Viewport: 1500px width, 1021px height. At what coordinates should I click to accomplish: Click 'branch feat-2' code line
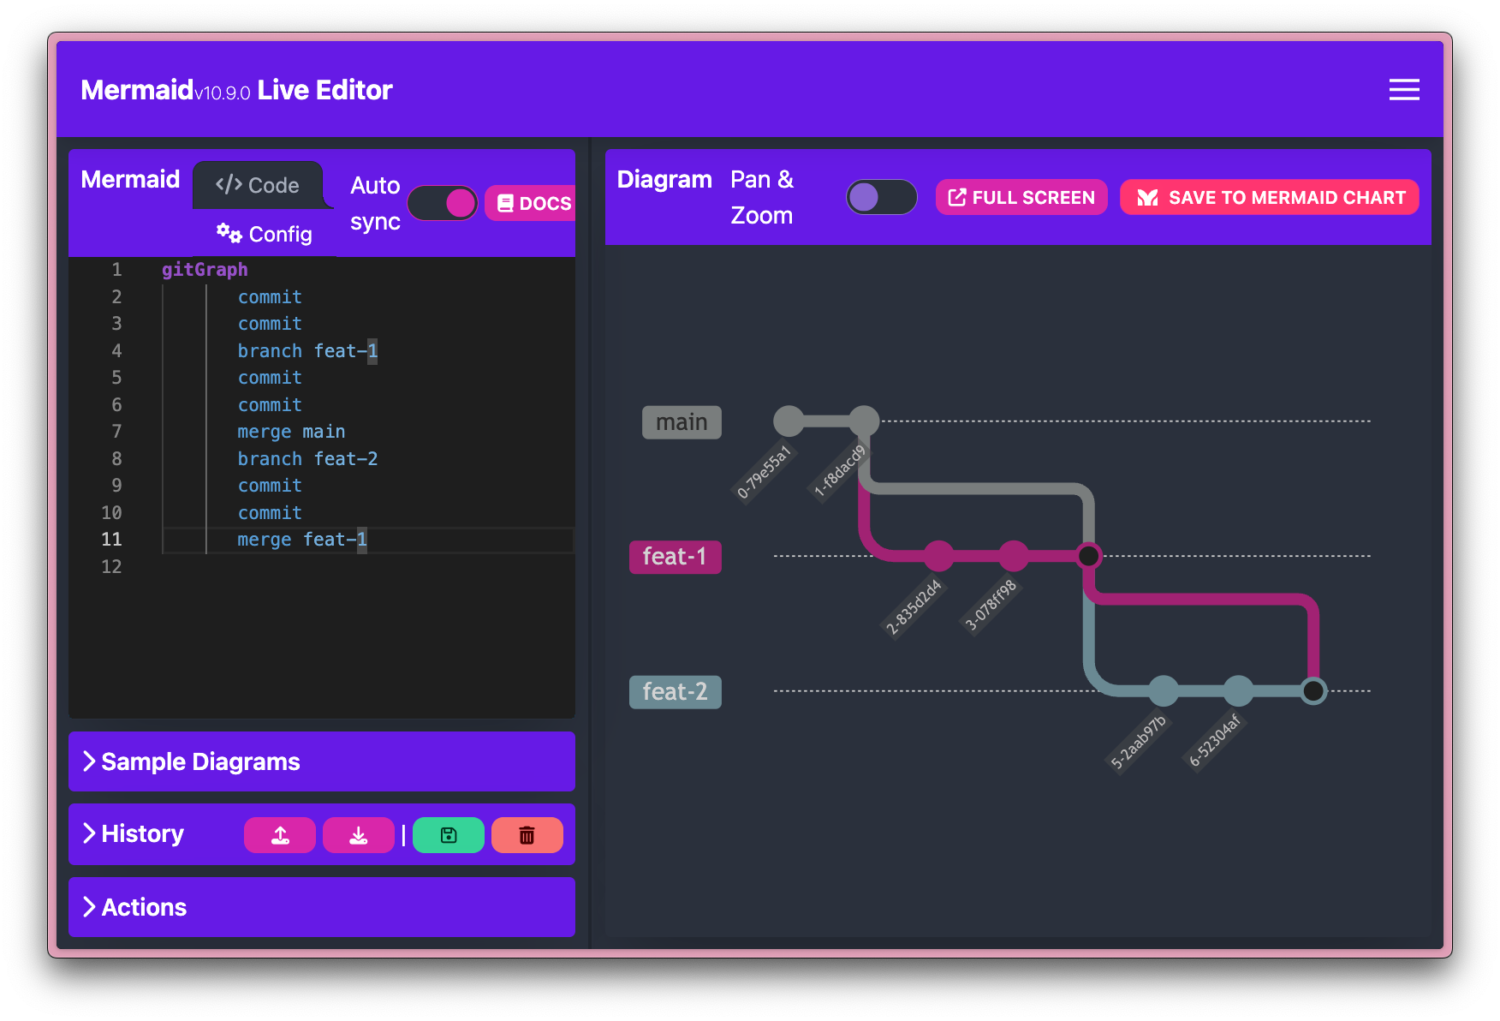pos(308,459)
